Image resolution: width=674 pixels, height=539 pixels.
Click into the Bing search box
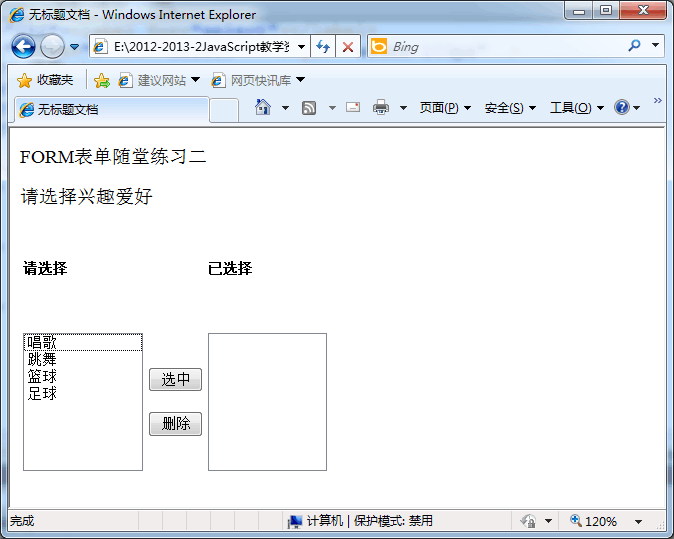[x=507, y=46]
